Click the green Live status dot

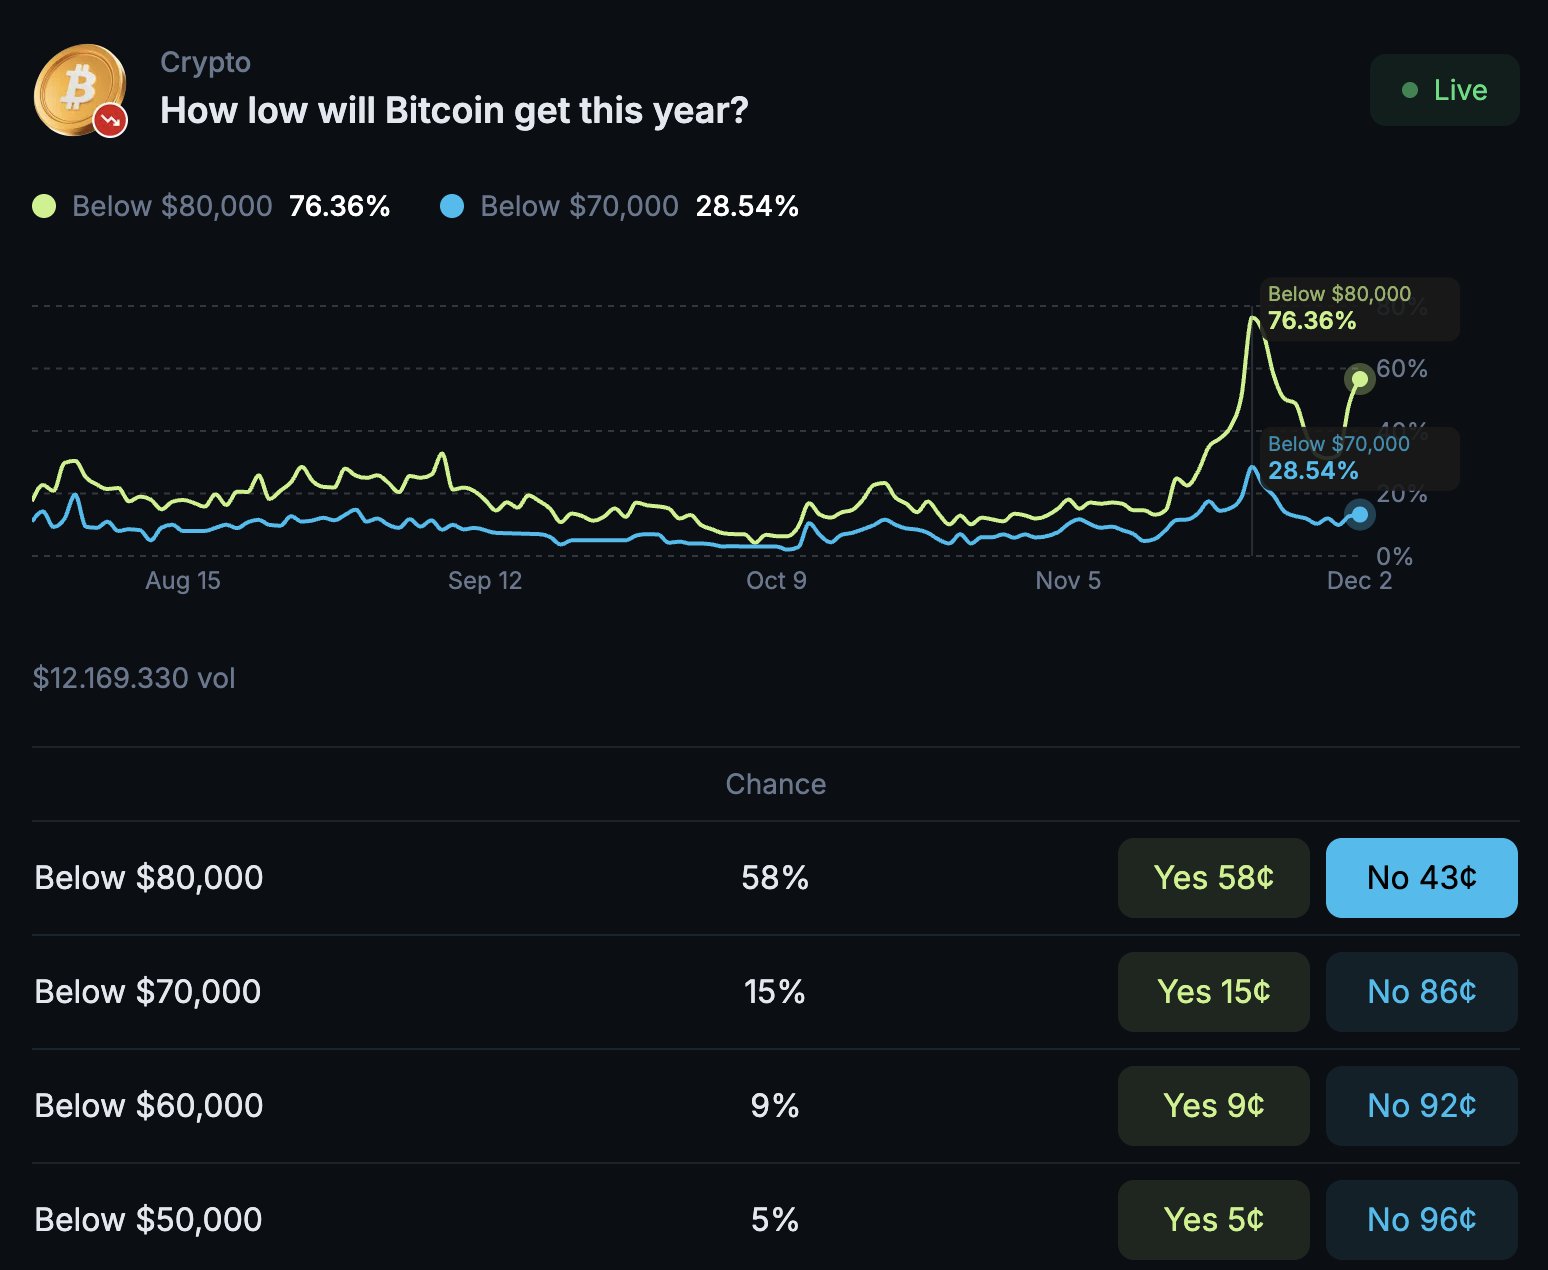[x=1410, y=90]
